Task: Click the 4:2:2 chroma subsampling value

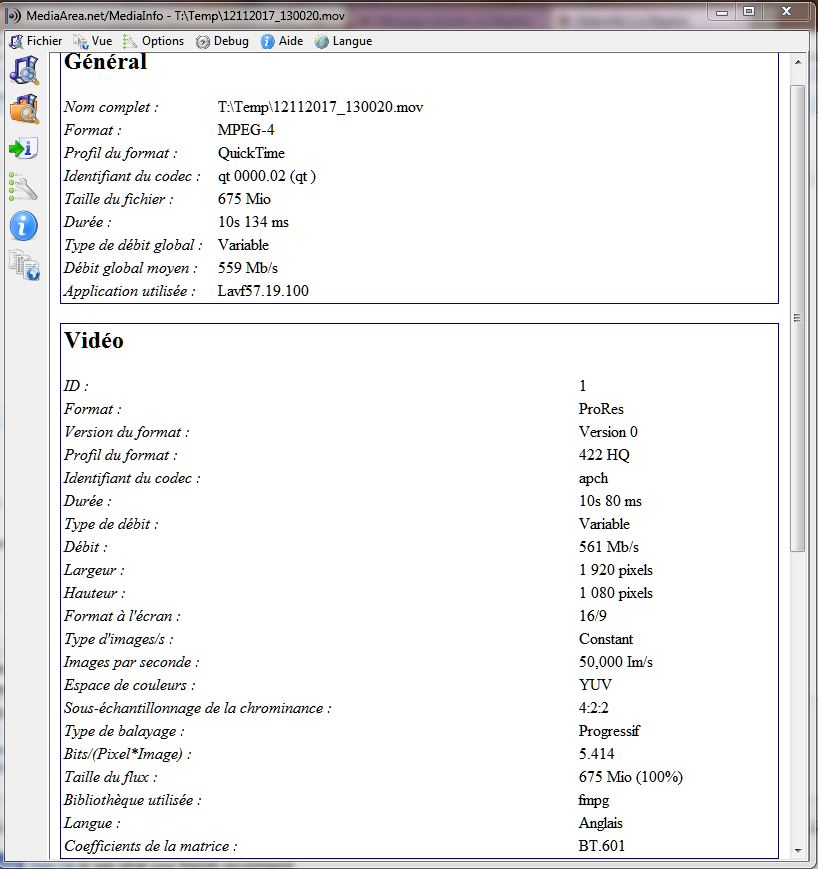Action: (x=594, y=708)
